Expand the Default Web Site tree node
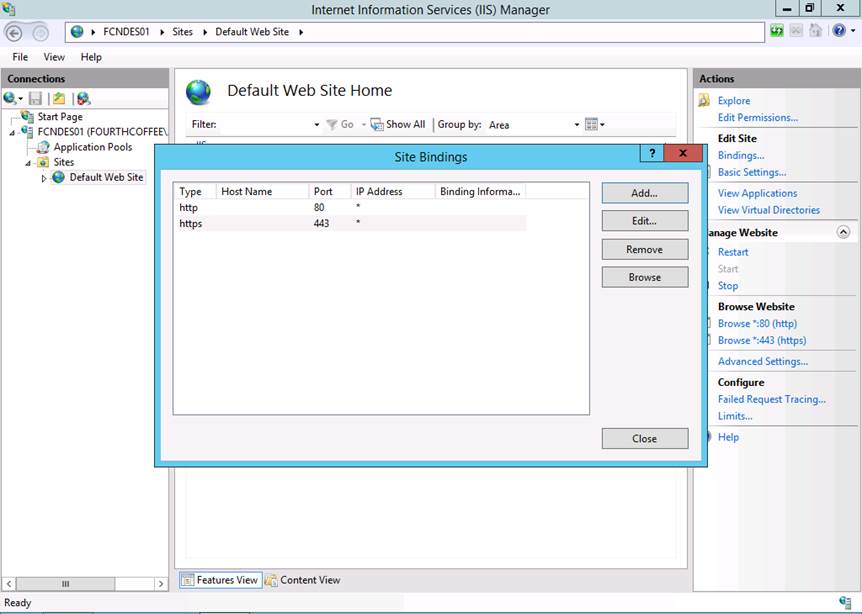The image size is (862, 614). coord(43,178)
